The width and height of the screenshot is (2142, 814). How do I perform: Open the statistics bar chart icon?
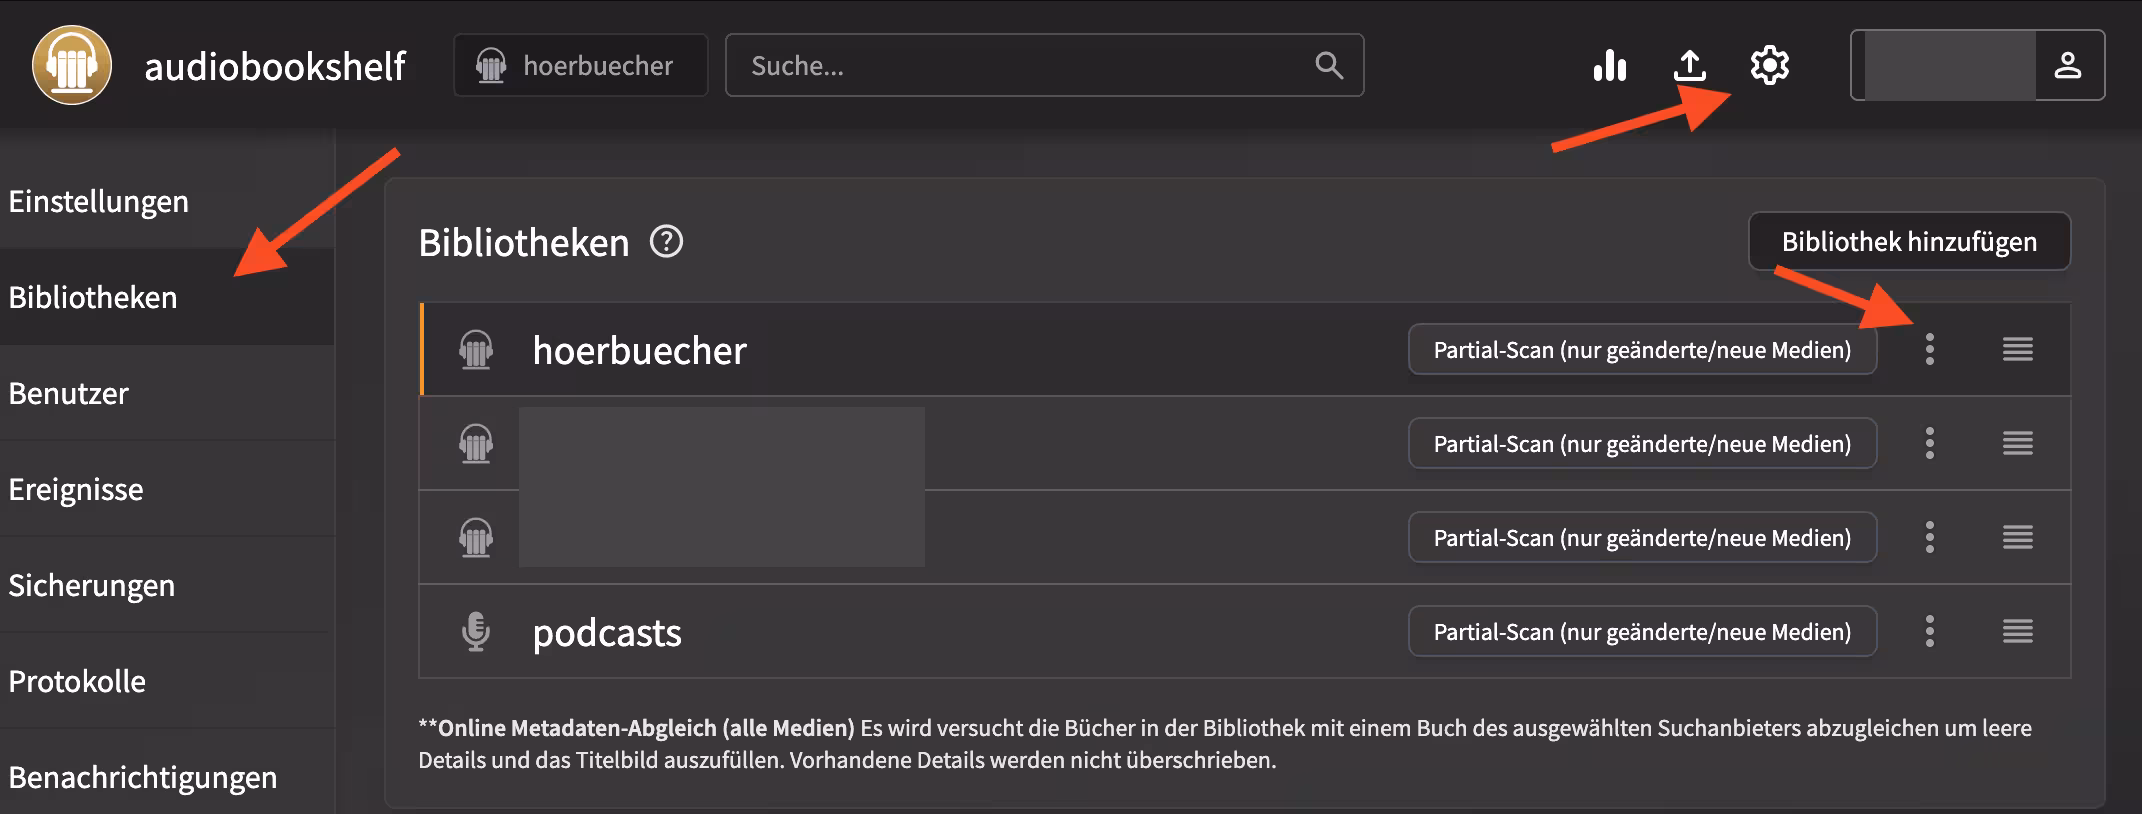pos(1609,66)
